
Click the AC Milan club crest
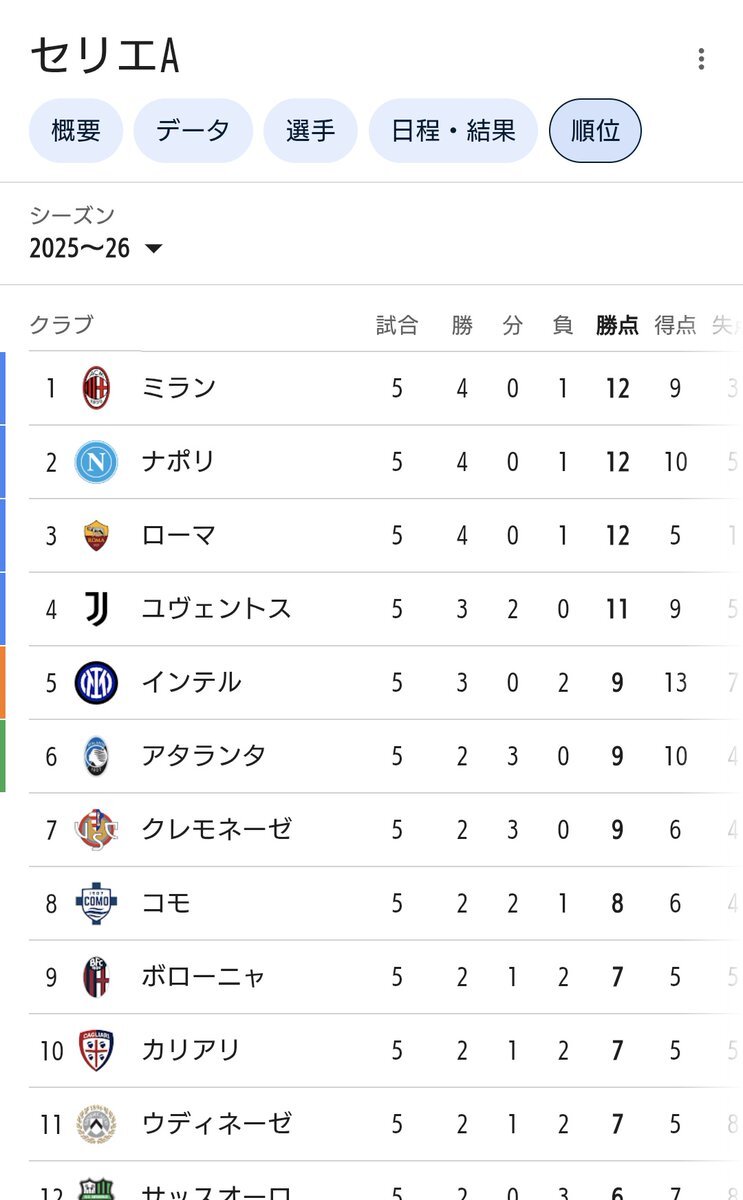96,388
